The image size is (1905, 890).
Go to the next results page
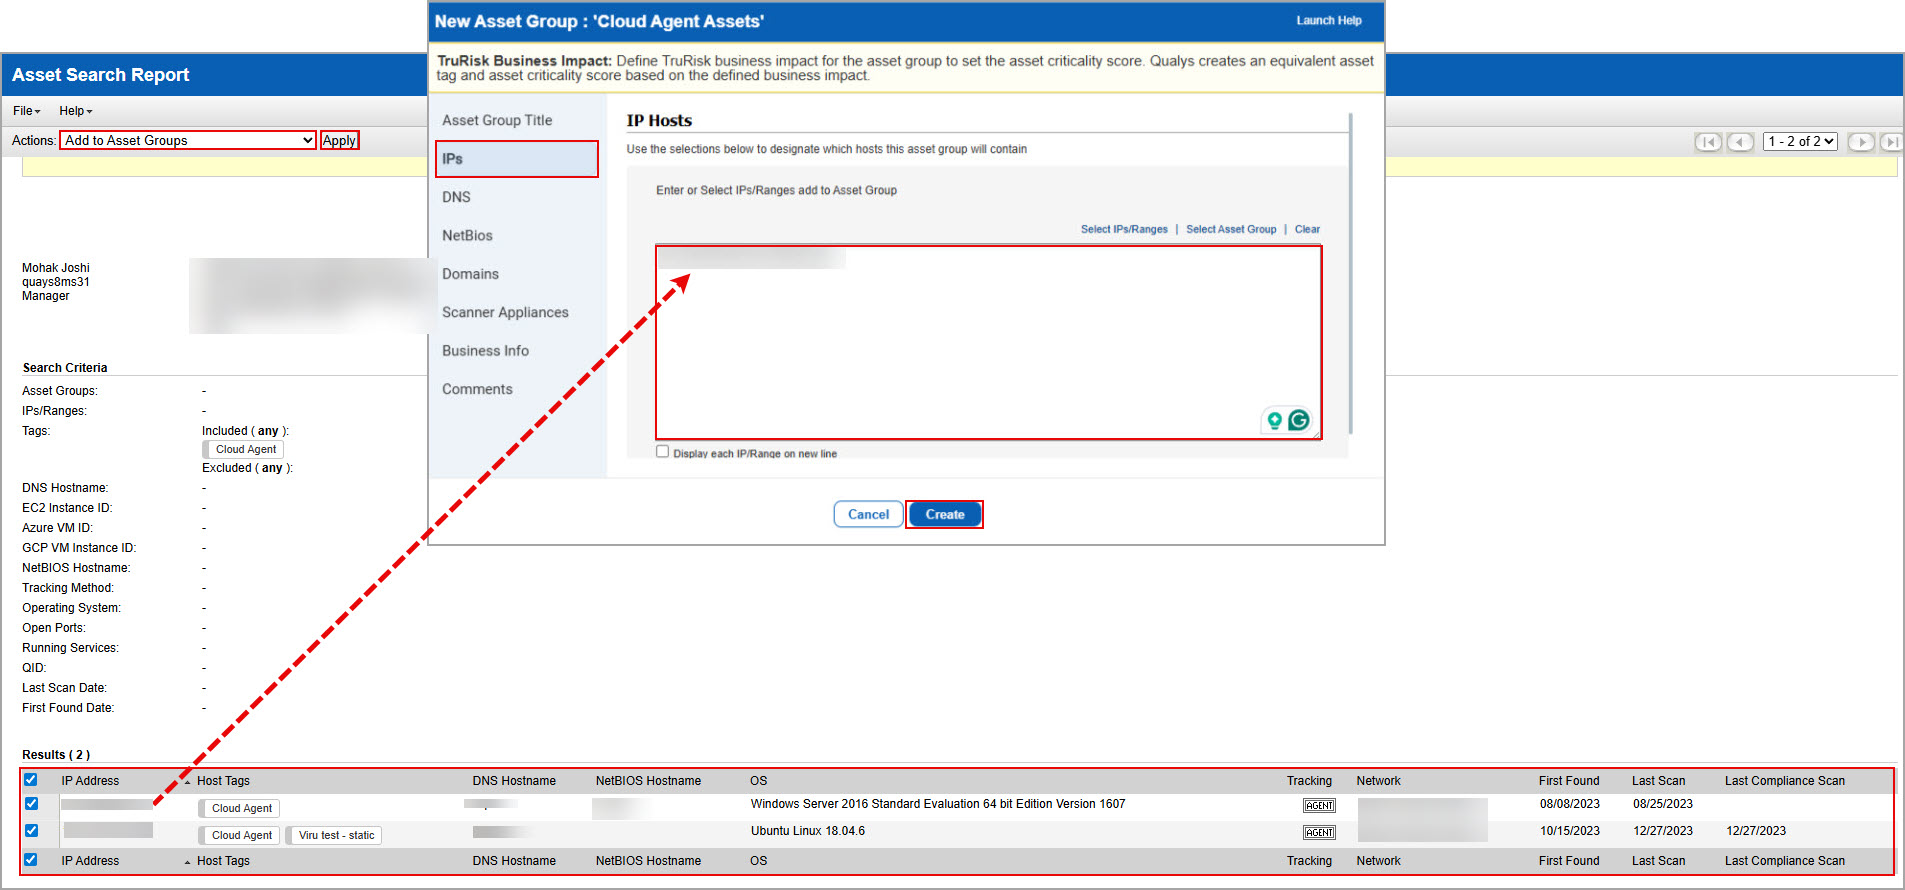pos(1861,142)
